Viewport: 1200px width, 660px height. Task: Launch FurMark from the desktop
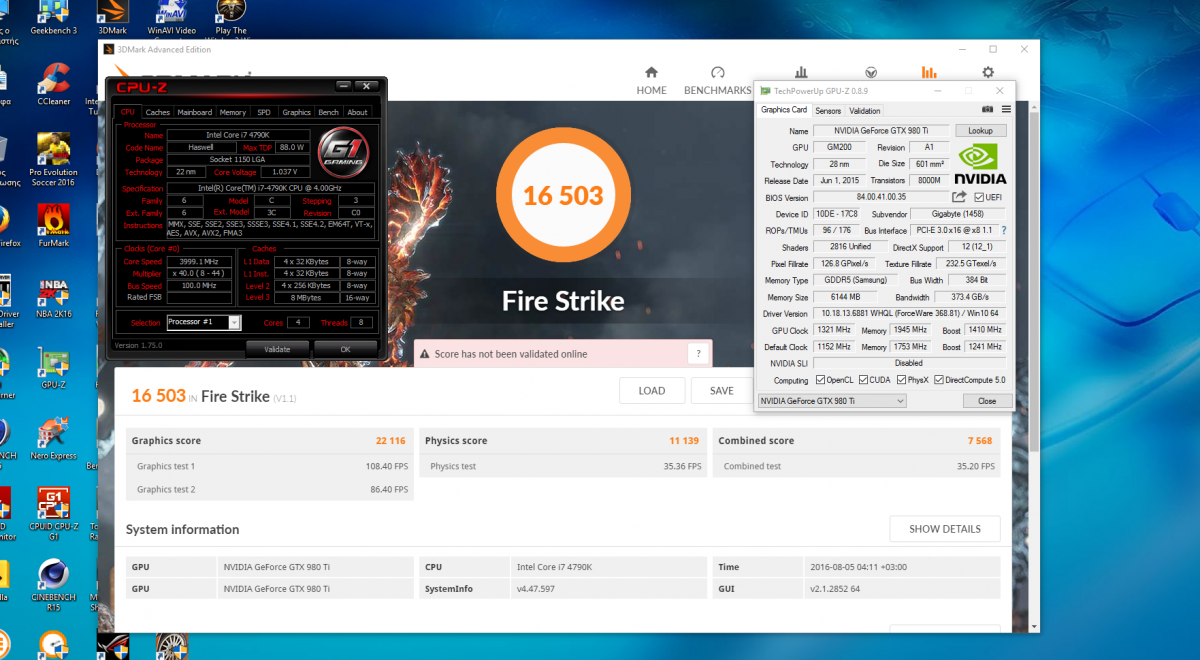(53, 225)
